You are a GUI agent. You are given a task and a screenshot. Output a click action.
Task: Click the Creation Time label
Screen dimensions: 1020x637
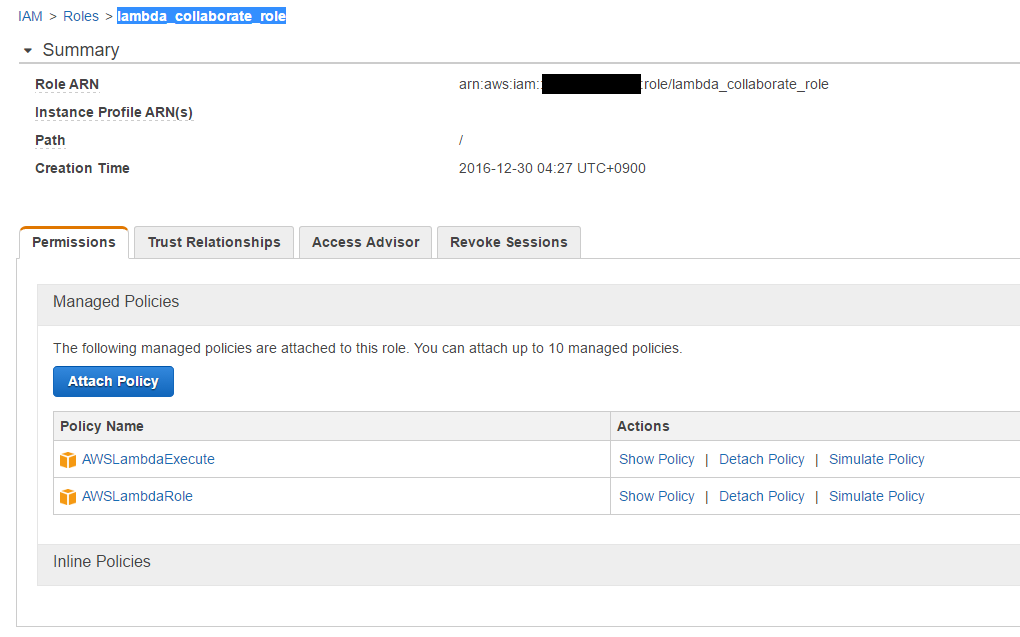coord(82,169)
